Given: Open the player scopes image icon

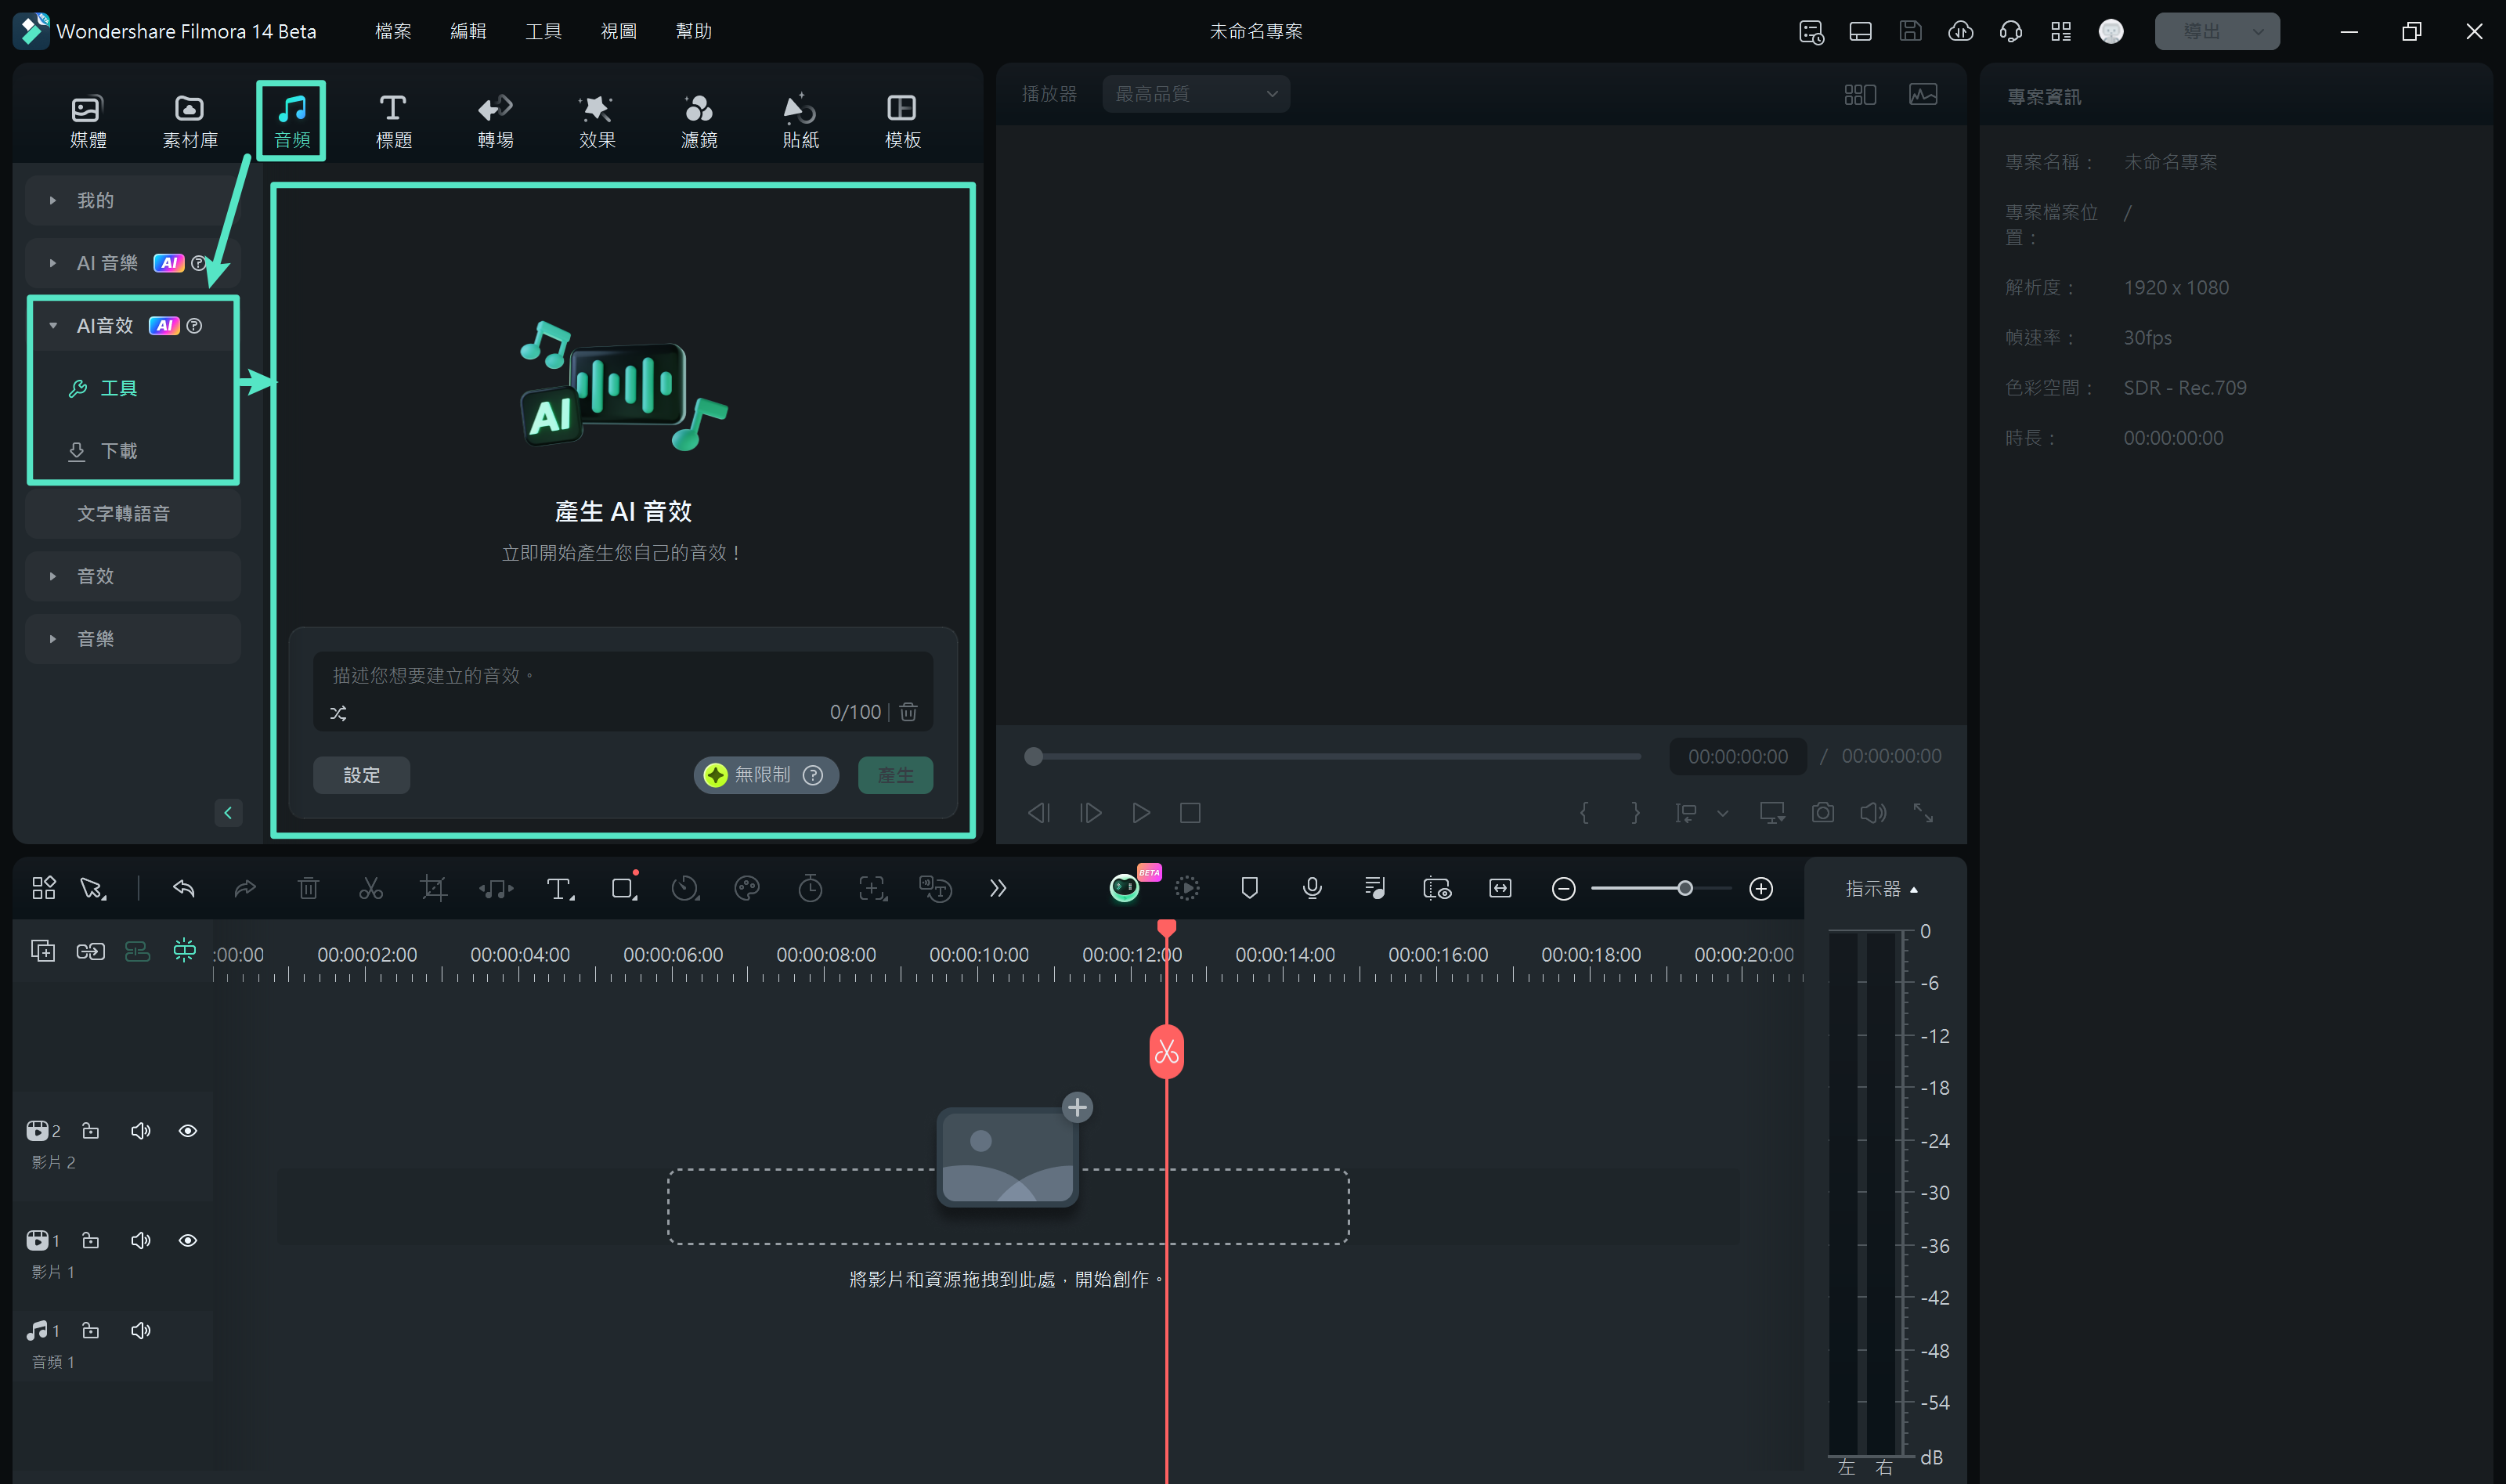Looking at the screenshot, I should (x=1922, y=94).
